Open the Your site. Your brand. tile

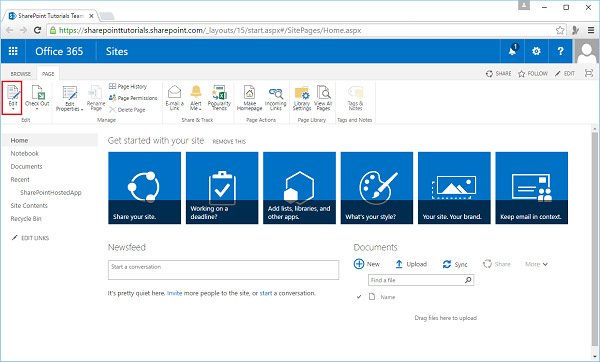pos(454,188)
